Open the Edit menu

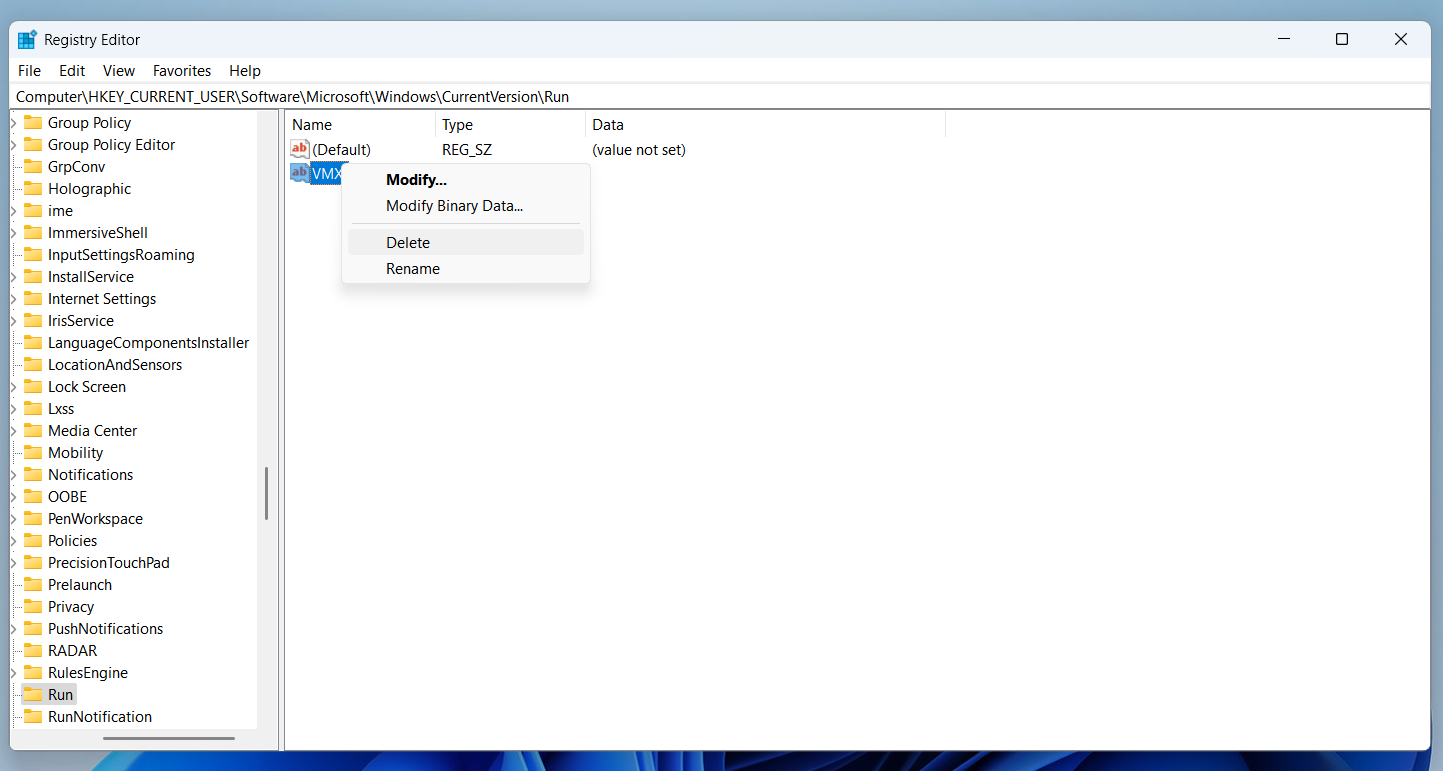[x=72, y=71]
